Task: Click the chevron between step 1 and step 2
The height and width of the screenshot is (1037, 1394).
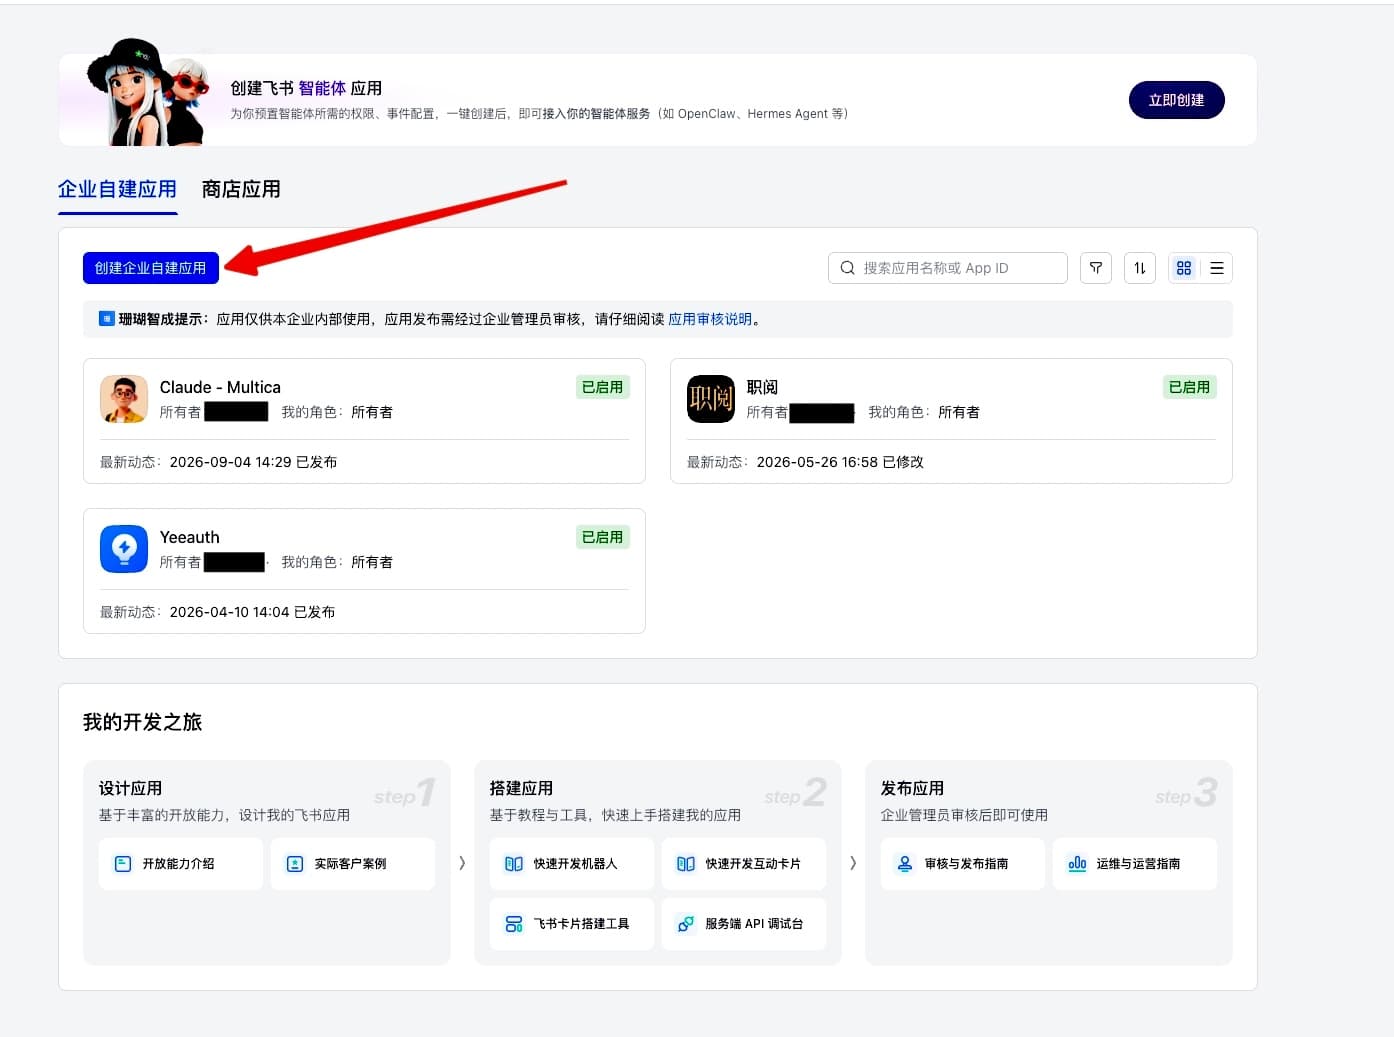Action: tap(462, 863)
